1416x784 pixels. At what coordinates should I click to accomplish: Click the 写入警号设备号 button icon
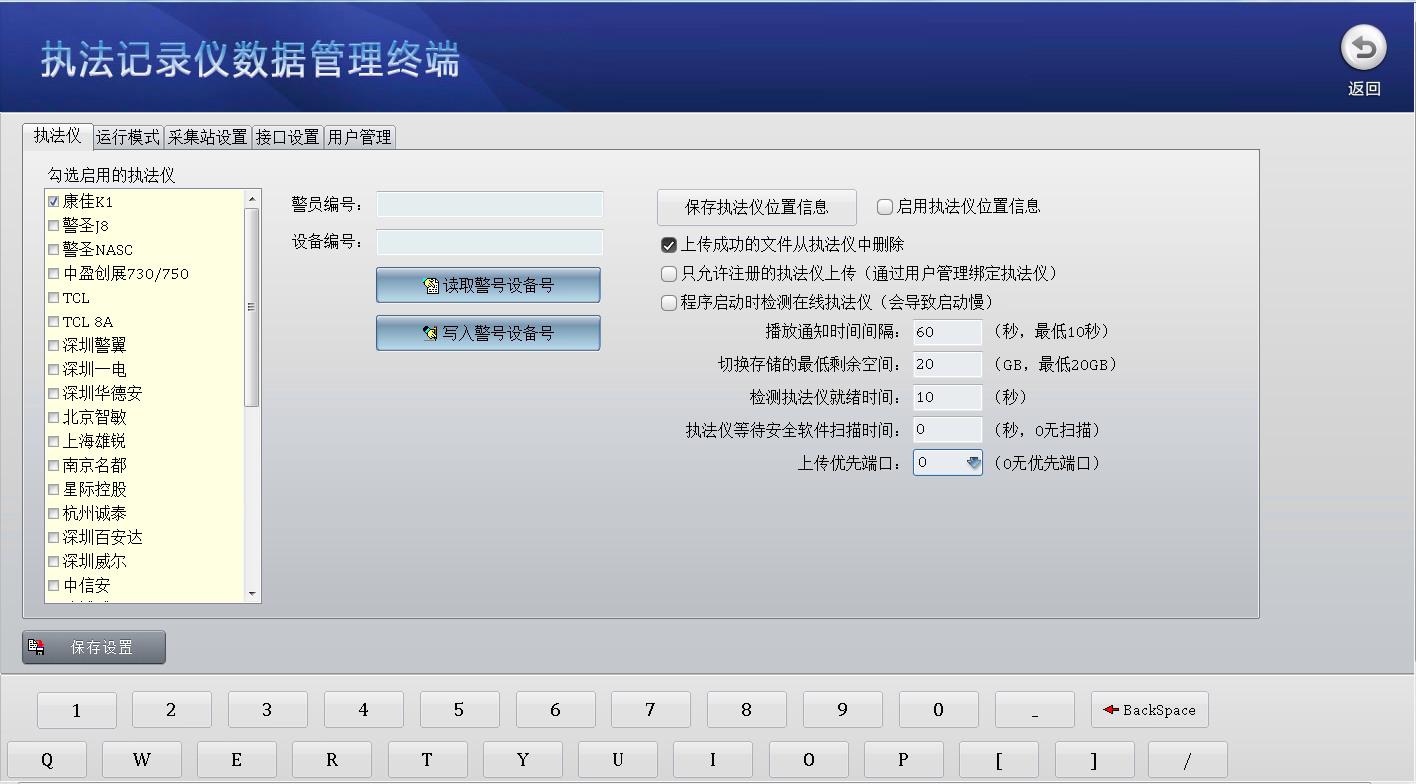(431, 334)
